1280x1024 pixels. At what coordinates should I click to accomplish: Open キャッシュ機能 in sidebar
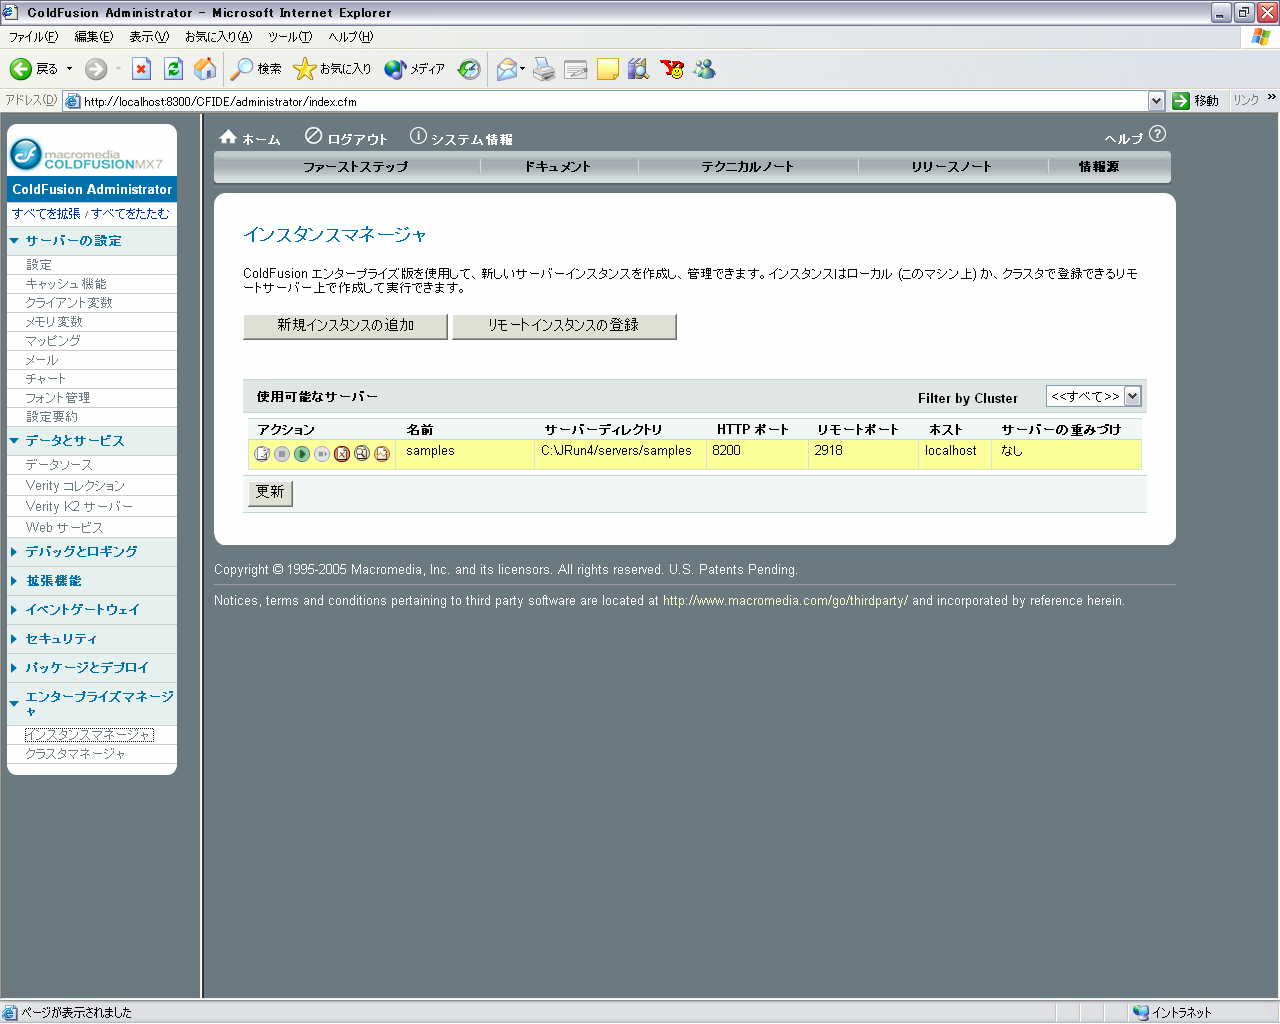pyautogui.click(x=65, y=284)
